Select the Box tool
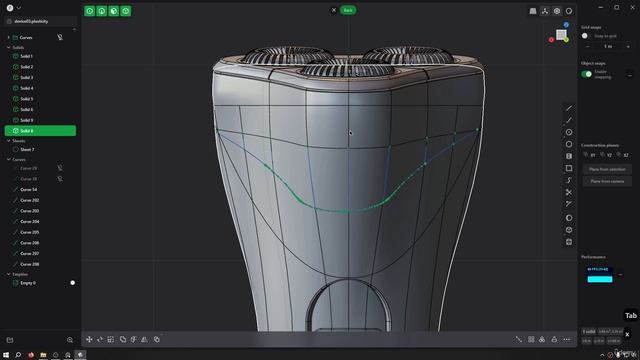640x360 pixels. click(569, 230)
